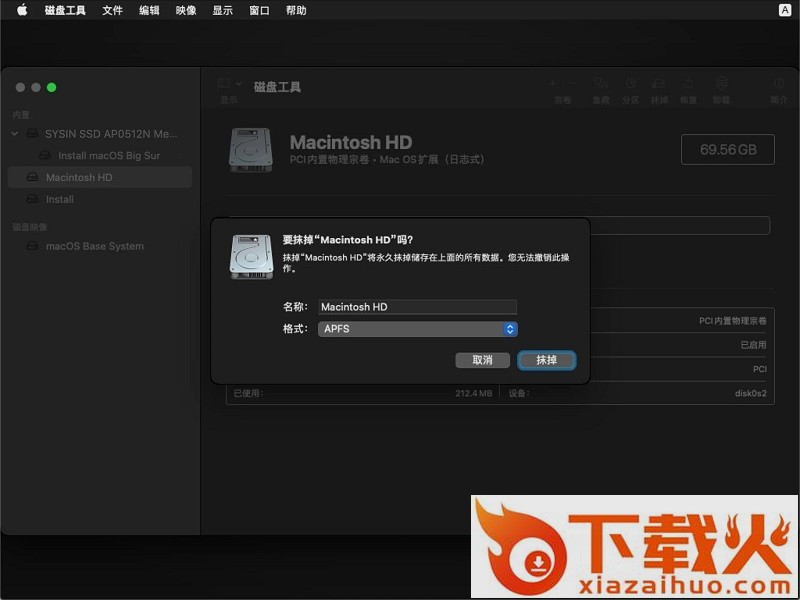Open the 帮助 menu
Viewport: 800px width, 600px height.
click(x=296, y=10)
